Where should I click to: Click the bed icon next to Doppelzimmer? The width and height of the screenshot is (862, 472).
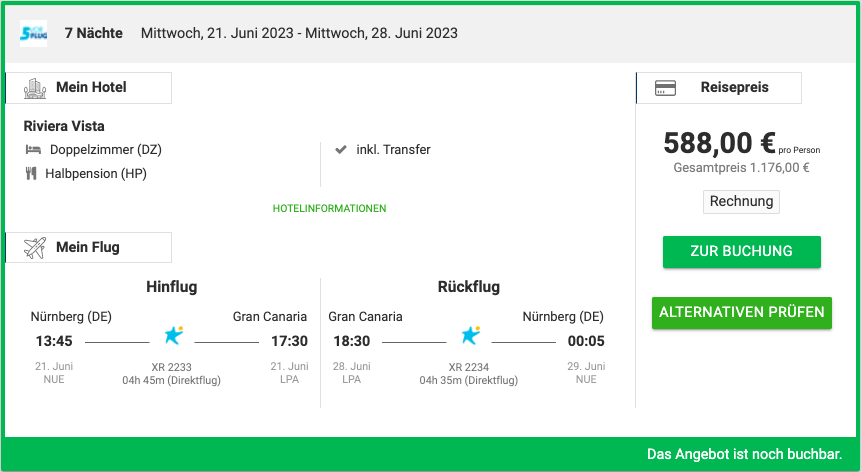coord(34,149)
